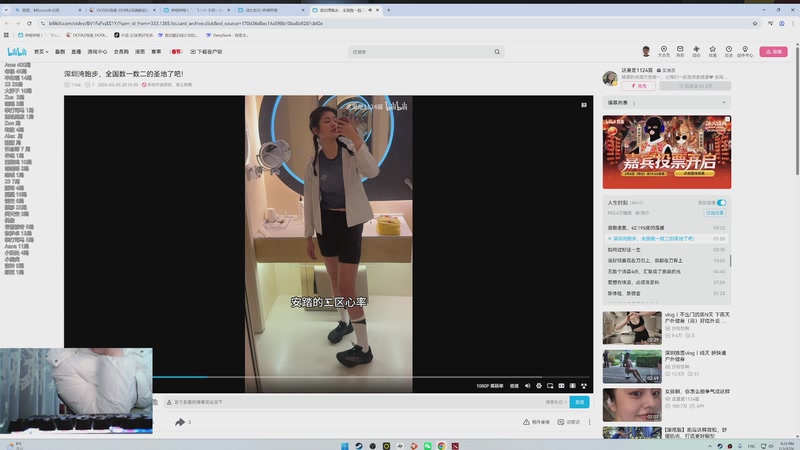Image resolution: width=800 pixels, height=450 pixels.
Task: Toggle the 自动连播 autoplay switch
Action: coord(721,203)
